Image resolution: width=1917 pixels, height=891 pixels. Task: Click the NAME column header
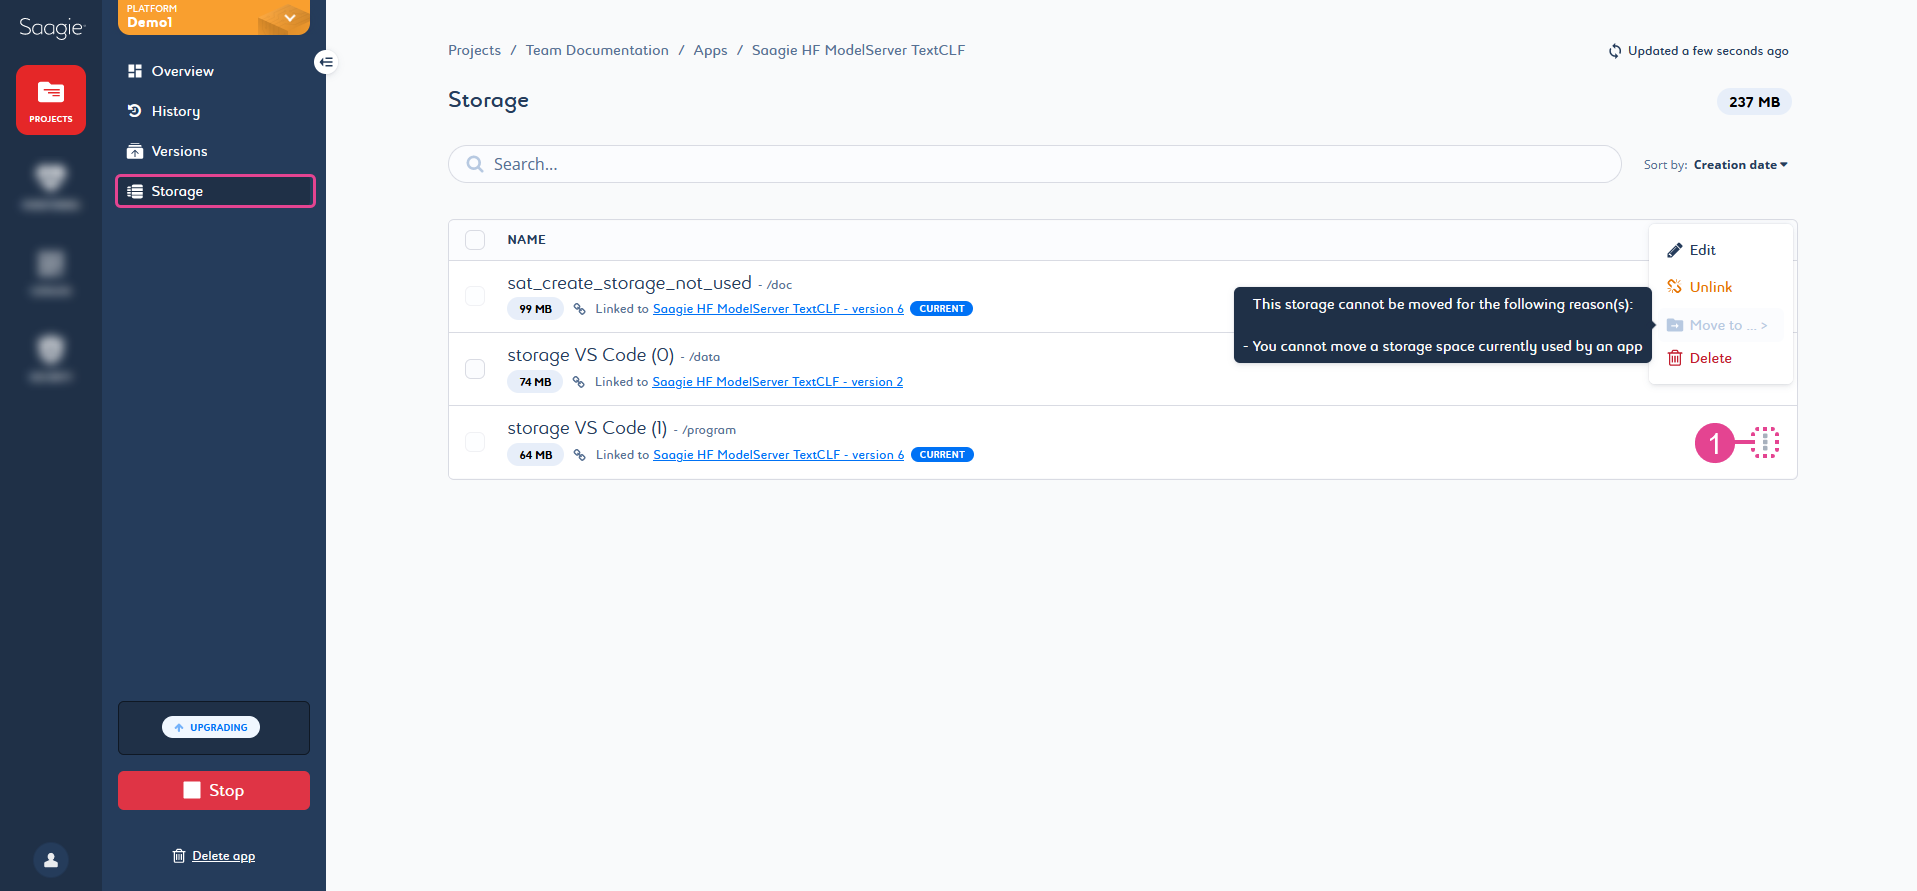coord(526,240)
